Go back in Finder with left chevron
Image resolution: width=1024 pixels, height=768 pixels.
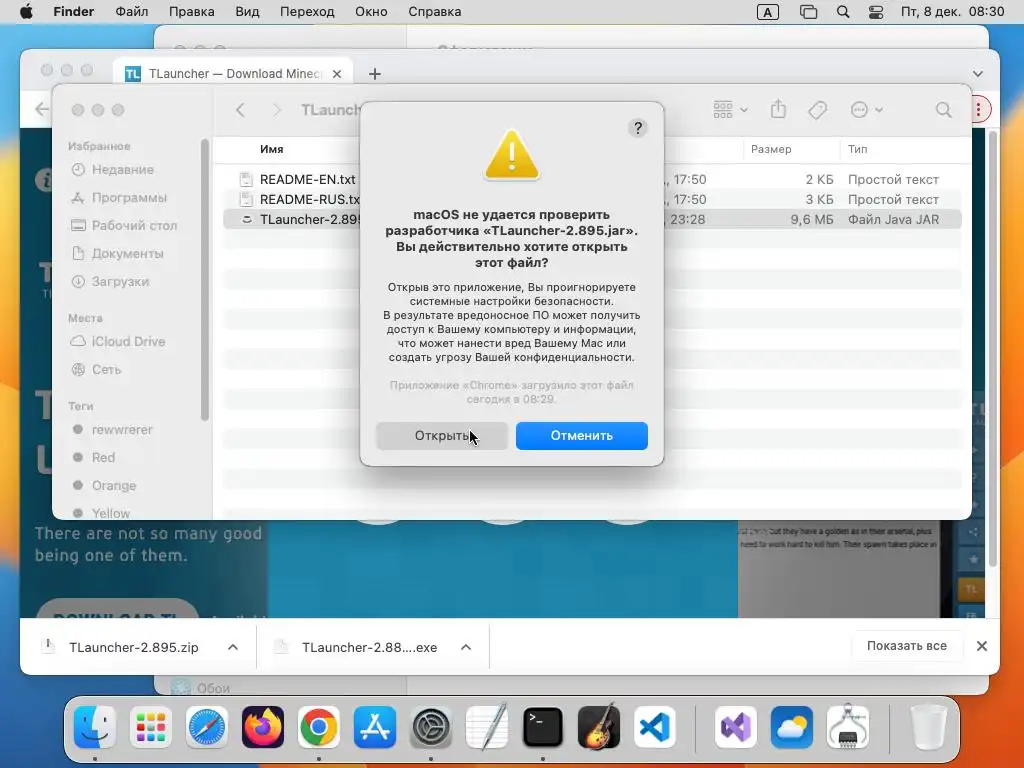click(240, 110)
